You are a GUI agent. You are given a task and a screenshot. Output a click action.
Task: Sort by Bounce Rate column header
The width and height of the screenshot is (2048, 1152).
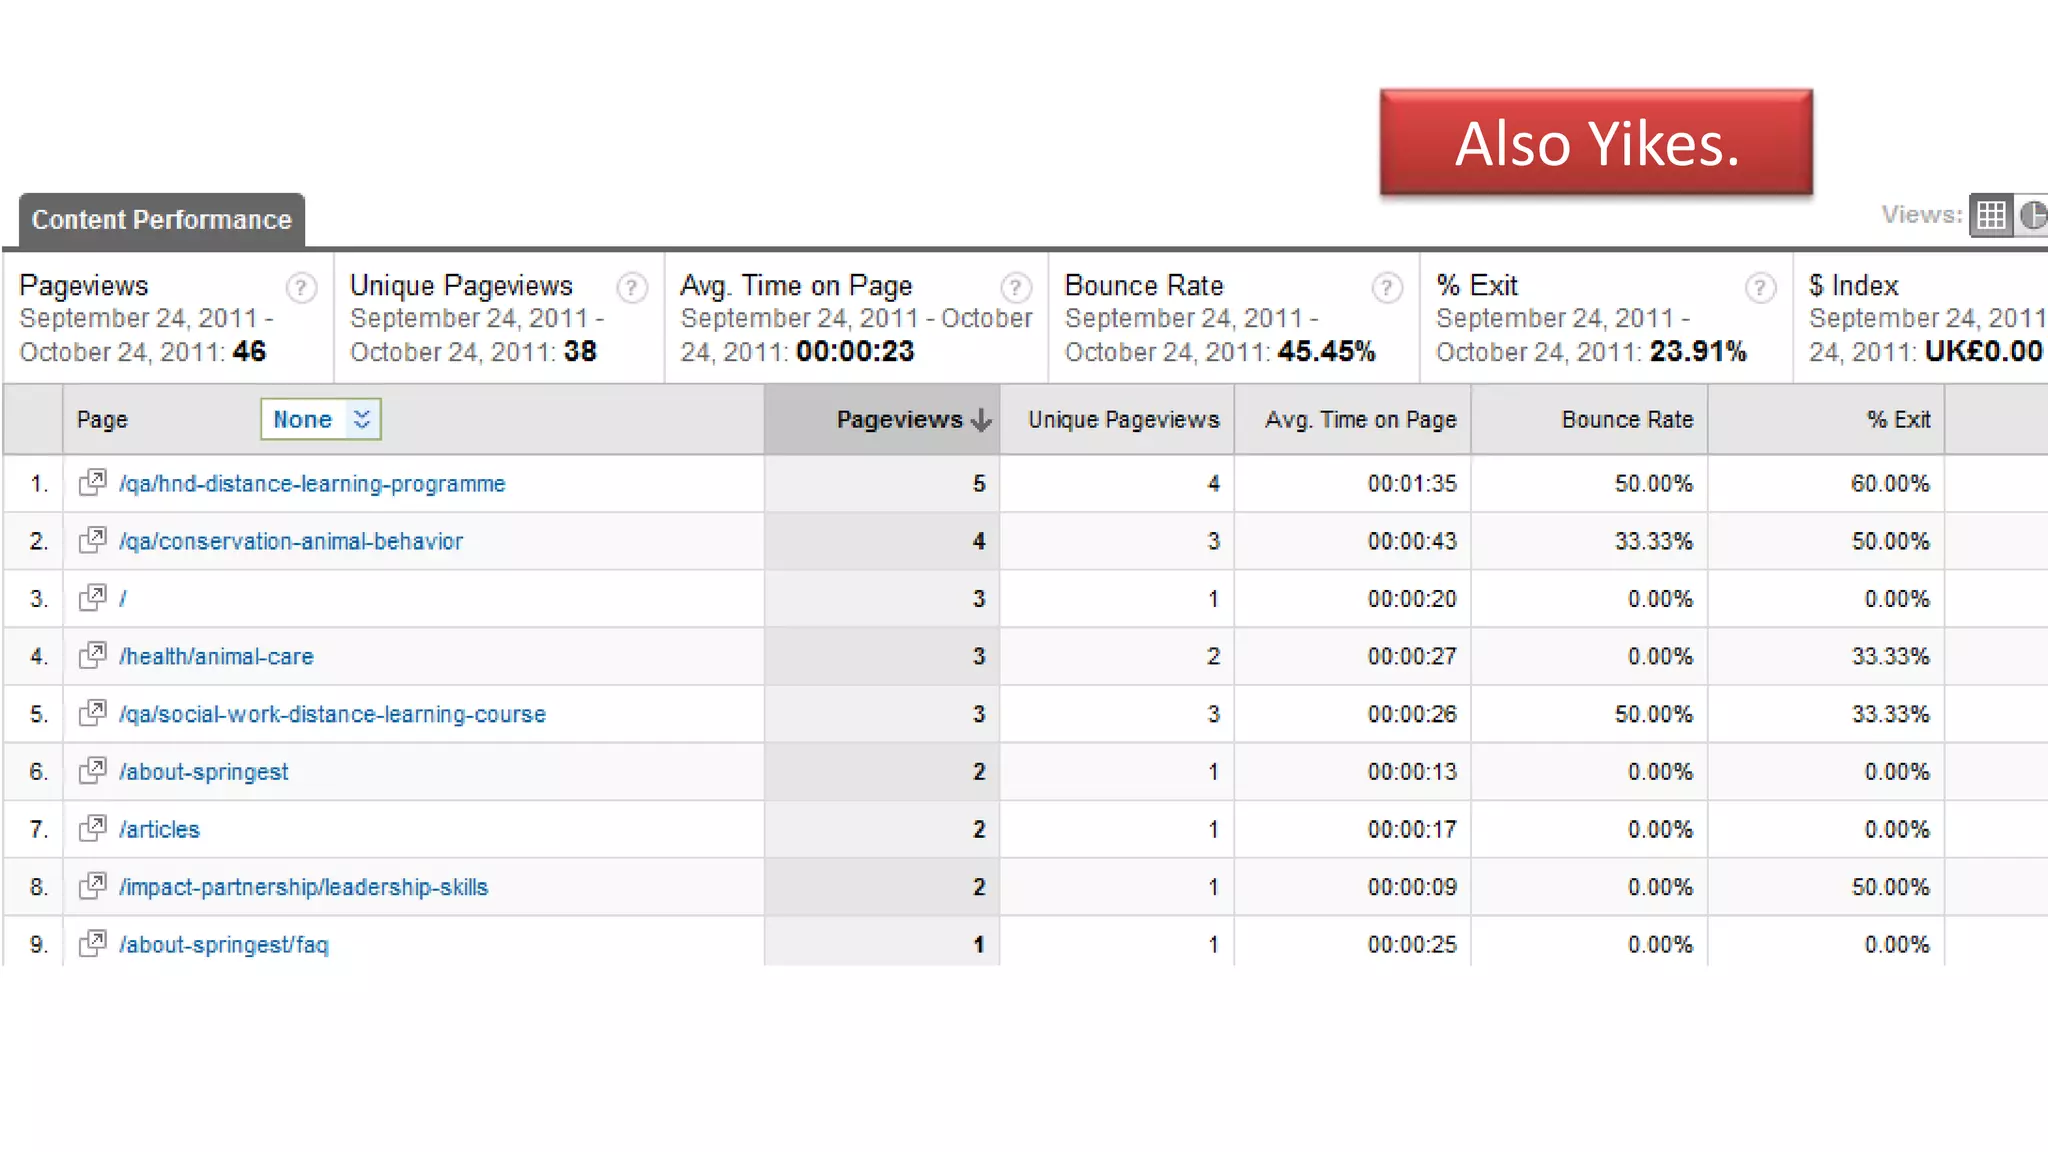(x=1626, y=420)
